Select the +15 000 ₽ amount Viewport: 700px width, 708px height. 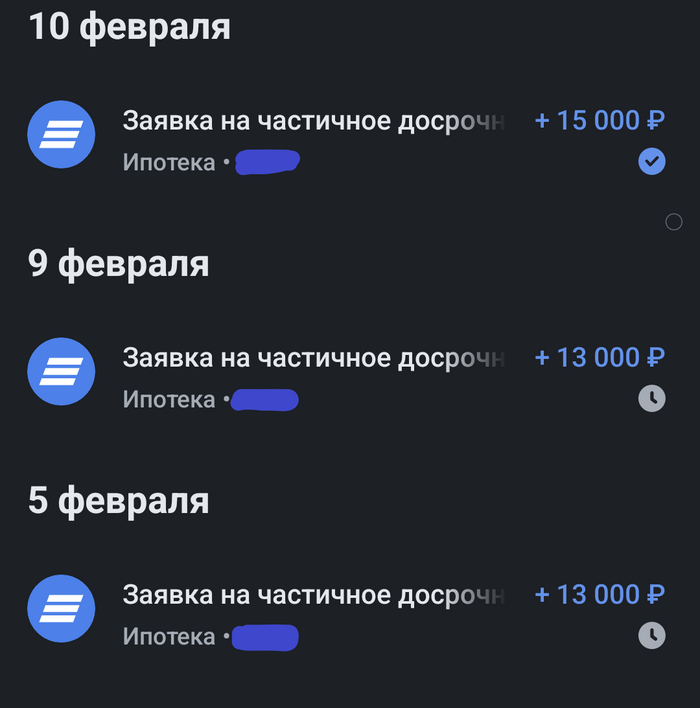(600, 121)
